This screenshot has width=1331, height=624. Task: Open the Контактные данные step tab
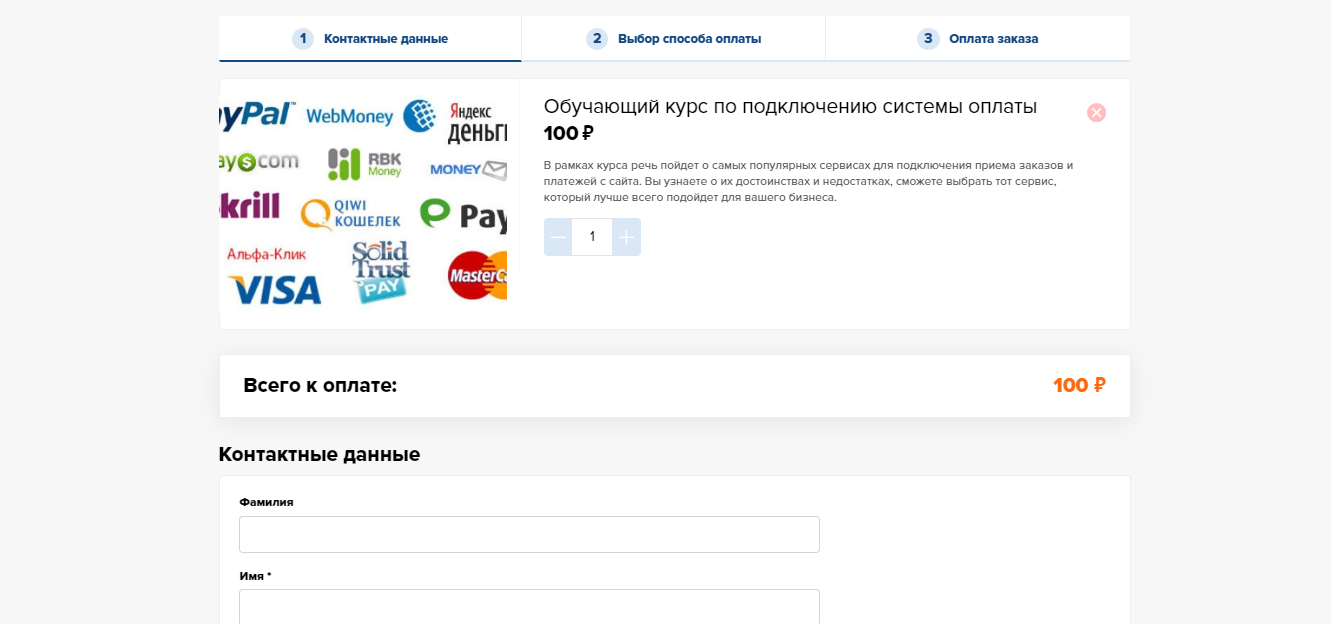point(385,39)
